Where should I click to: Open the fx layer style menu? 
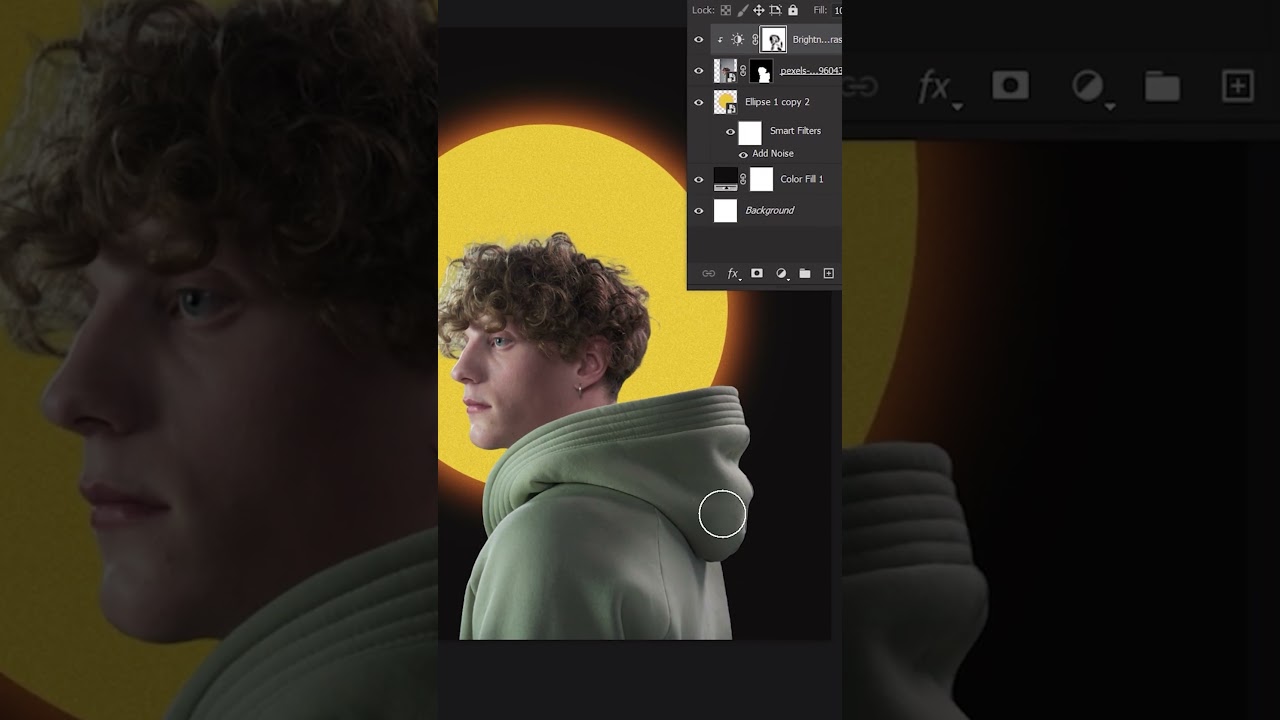click(733, 273)
